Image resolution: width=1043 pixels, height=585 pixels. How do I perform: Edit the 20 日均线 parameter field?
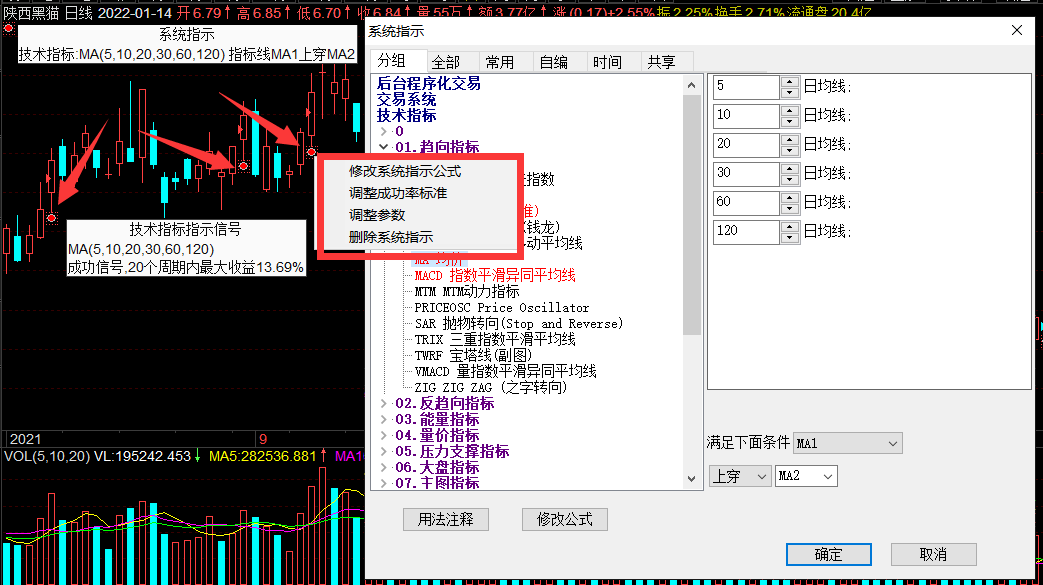[746, 144]
